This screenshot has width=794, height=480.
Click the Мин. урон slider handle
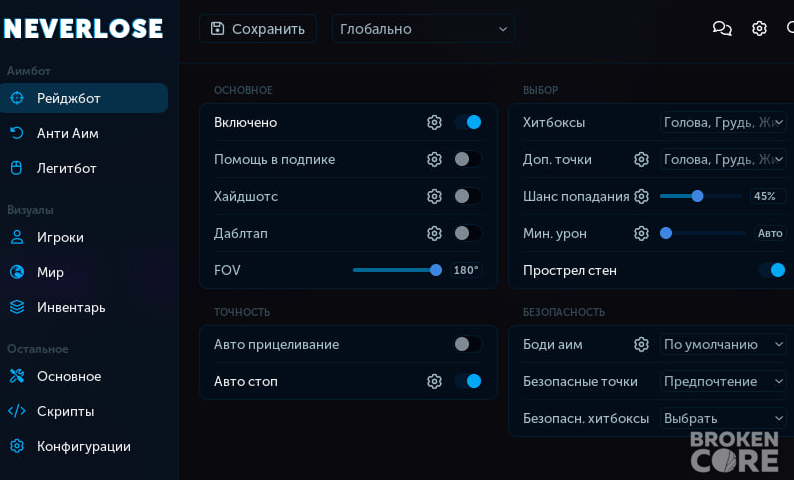[x=666, y=233]
